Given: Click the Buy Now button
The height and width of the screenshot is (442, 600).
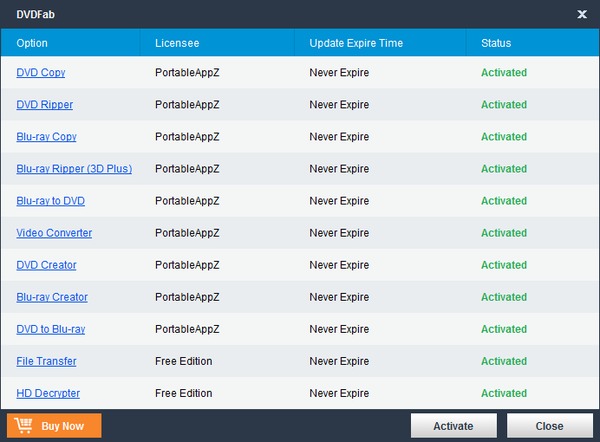Looking at the screenshot, I should pos(54,426).
